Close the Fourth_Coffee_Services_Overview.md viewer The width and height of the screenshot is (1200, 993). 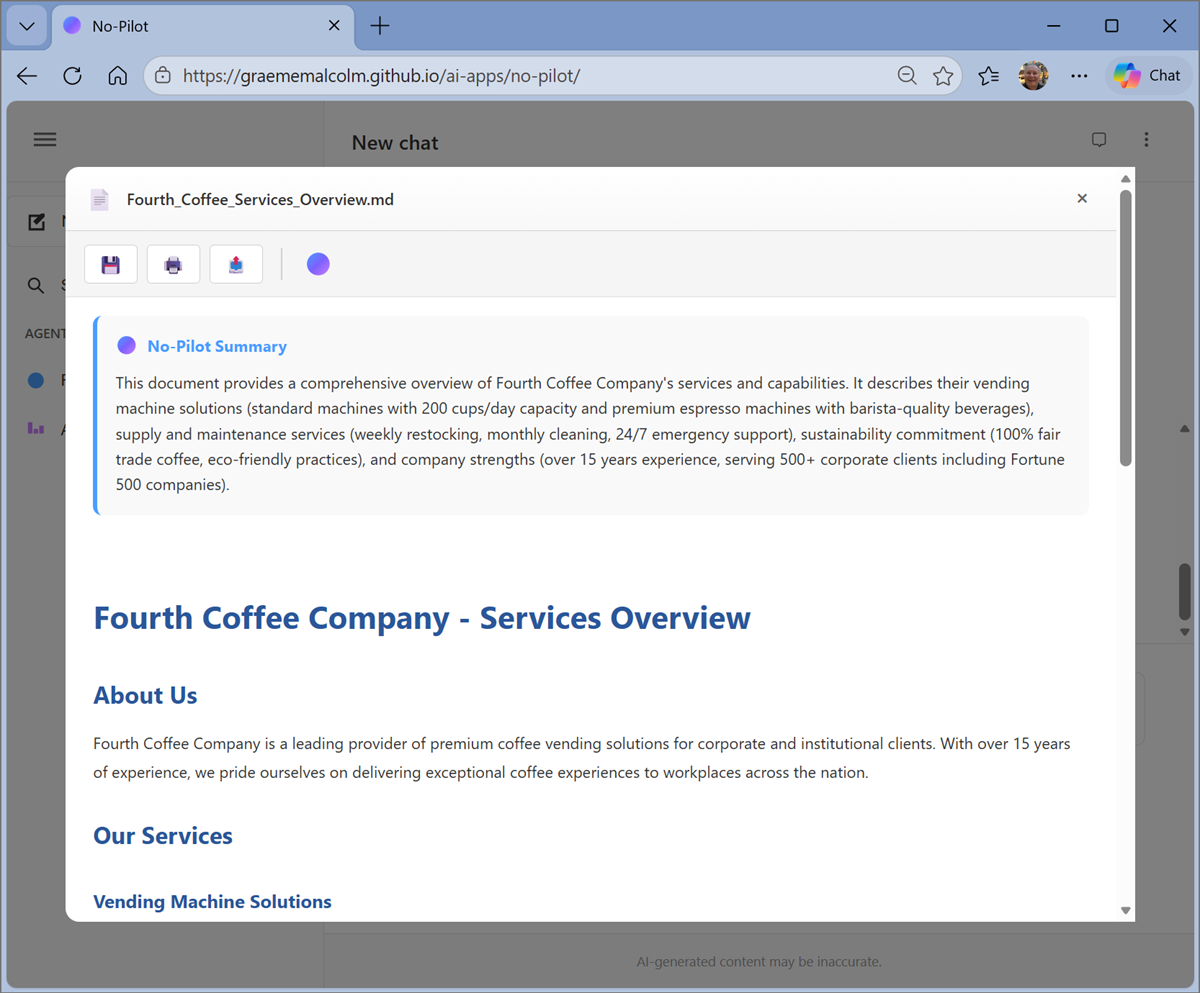pyautogui.click(x=1082, y=199)
